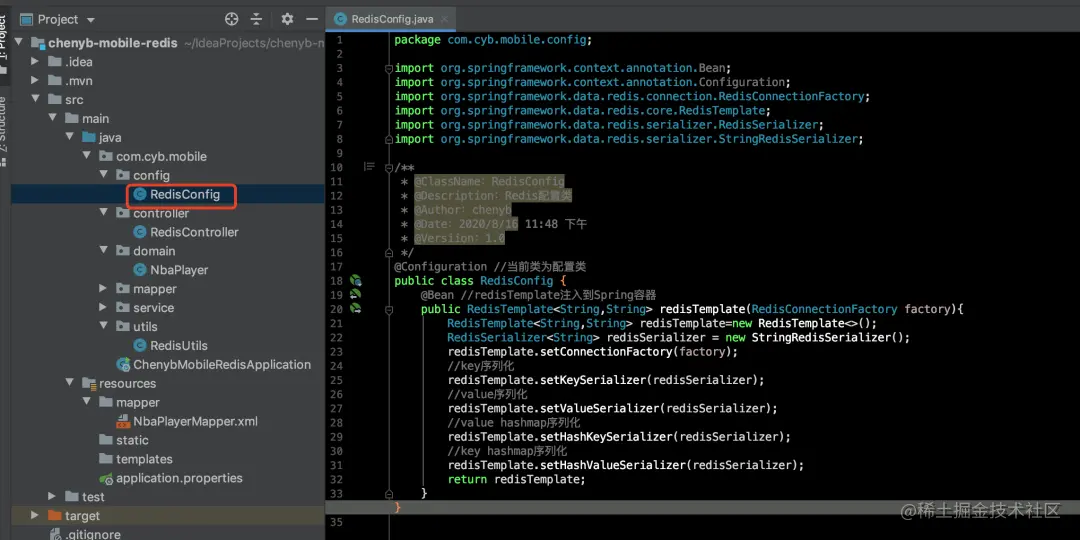
Task: Collapse the chenyb-mobile-redis project root
Action: click(18, 43)
